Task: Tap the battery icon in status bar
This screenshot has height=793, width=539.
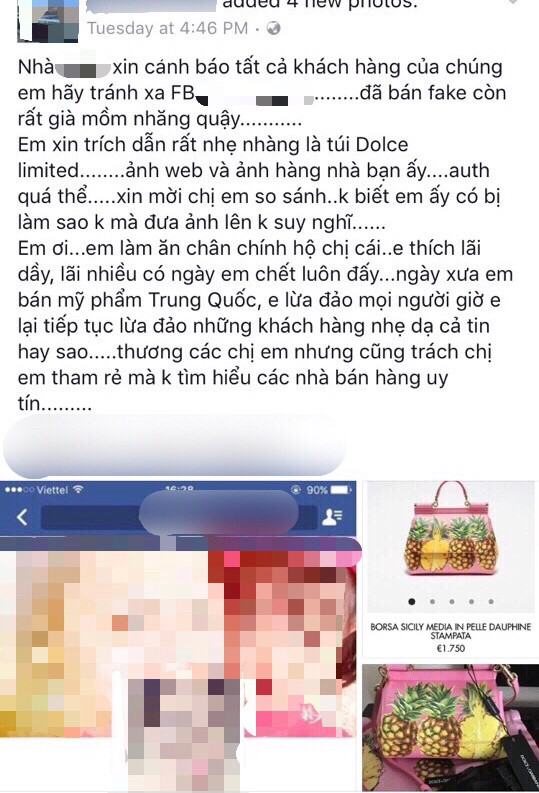Action: click(x=340, y=490)
